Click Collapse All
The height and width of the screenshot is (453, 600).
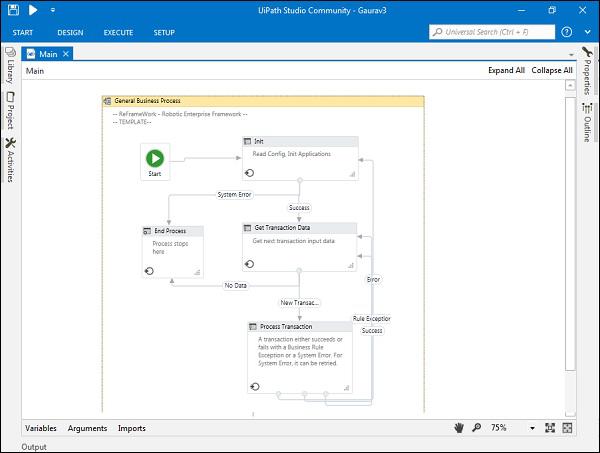[x=552, y=70]
